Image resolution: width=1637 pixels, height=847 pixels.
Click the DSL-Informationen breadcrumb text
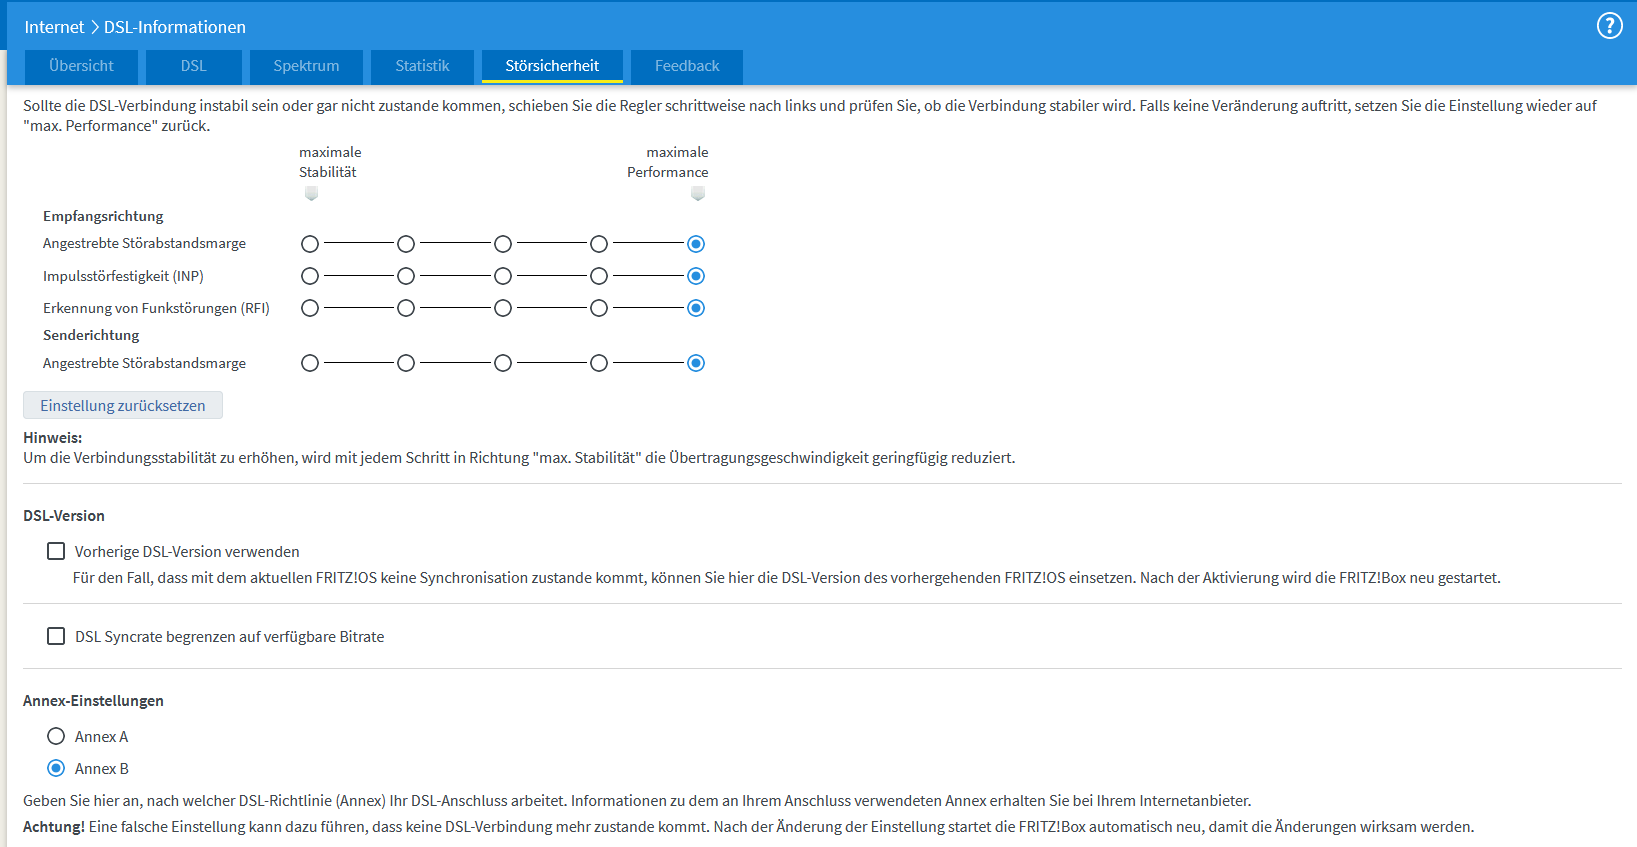pyautogui.click(x=175, y=27)
